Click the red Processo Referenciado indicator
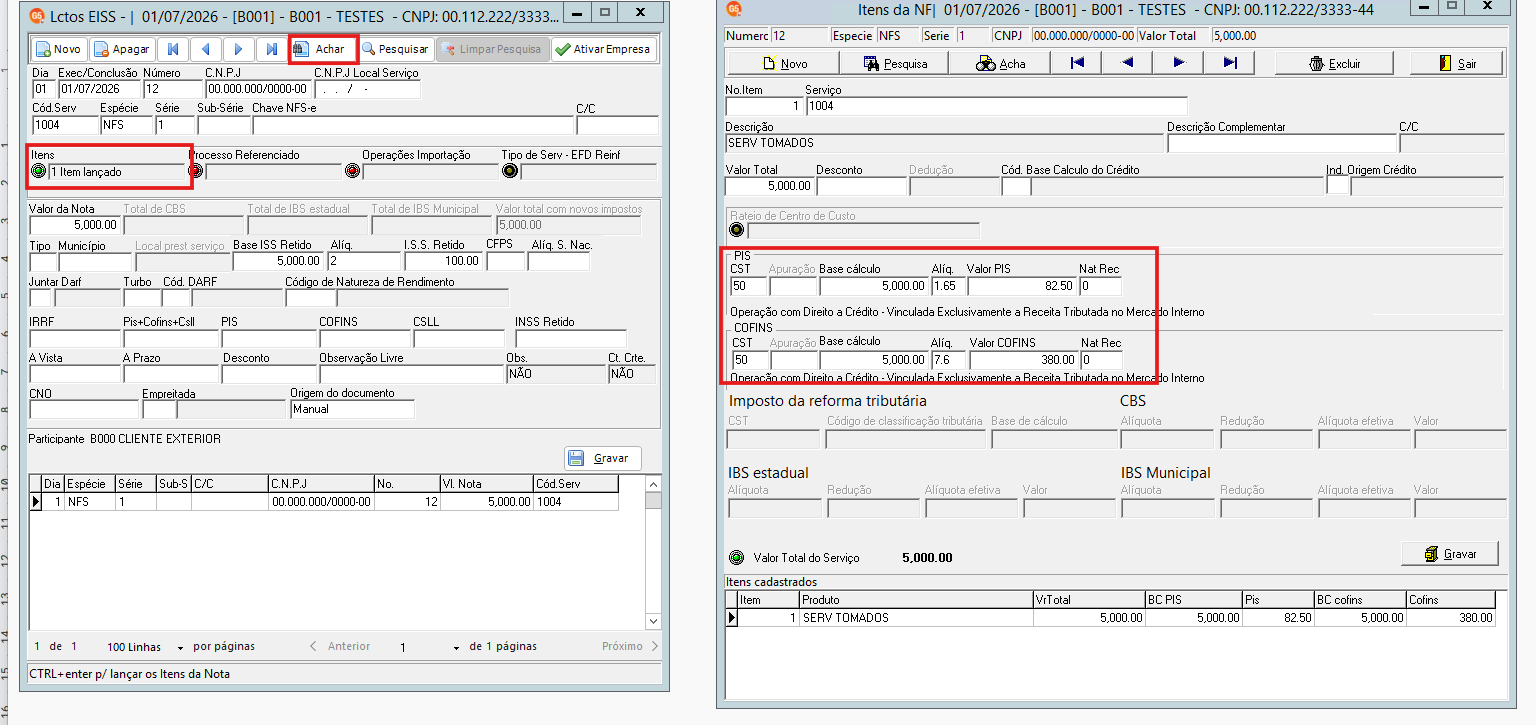The height and width of the screenshot is (725, 1536). coord(196,171)
